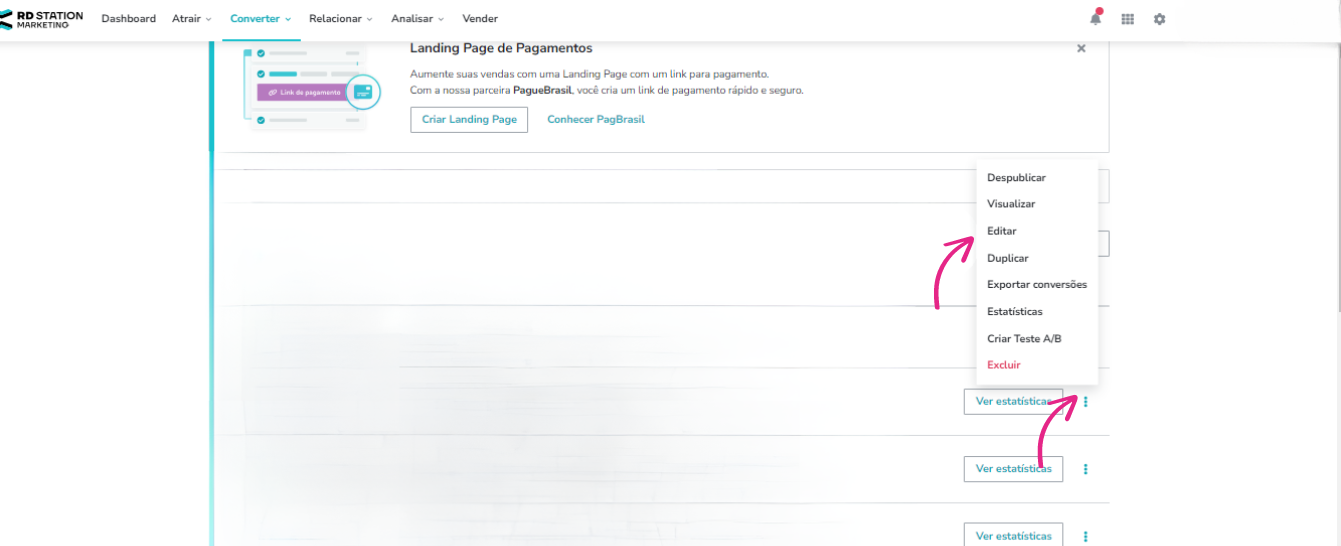Expand the Analisar dropdown
Image resolution: width=1341 pixels, height=546 pixels.
click(418, 19)
